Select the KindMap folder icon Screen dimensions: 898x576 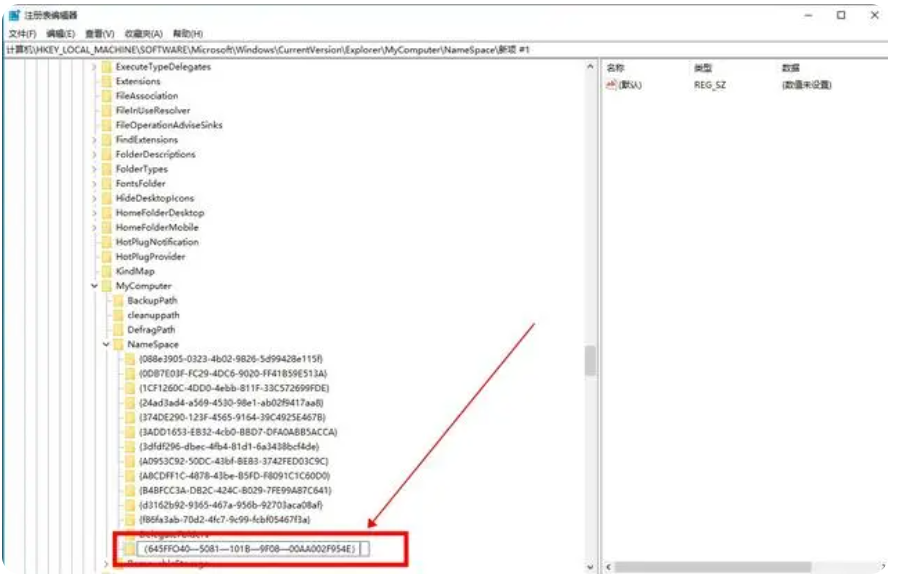click(x=107, y=271)
